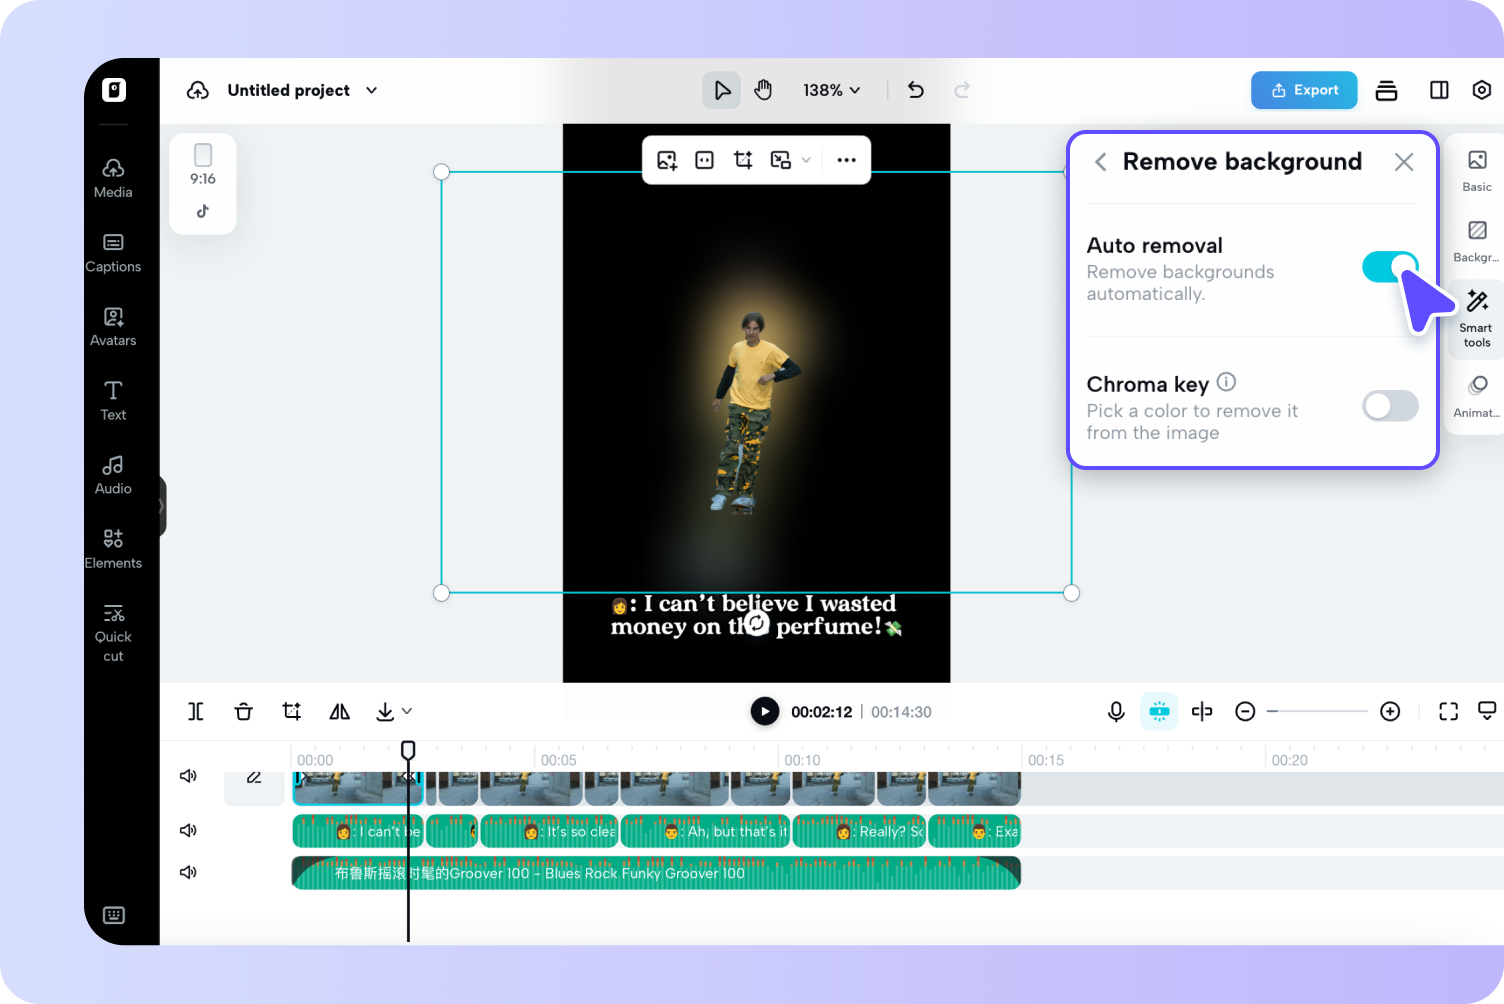This screenshot has height=1004, width=1504.
Task: Click the timeline playhead marker
Action: click(x=408, y=750)
